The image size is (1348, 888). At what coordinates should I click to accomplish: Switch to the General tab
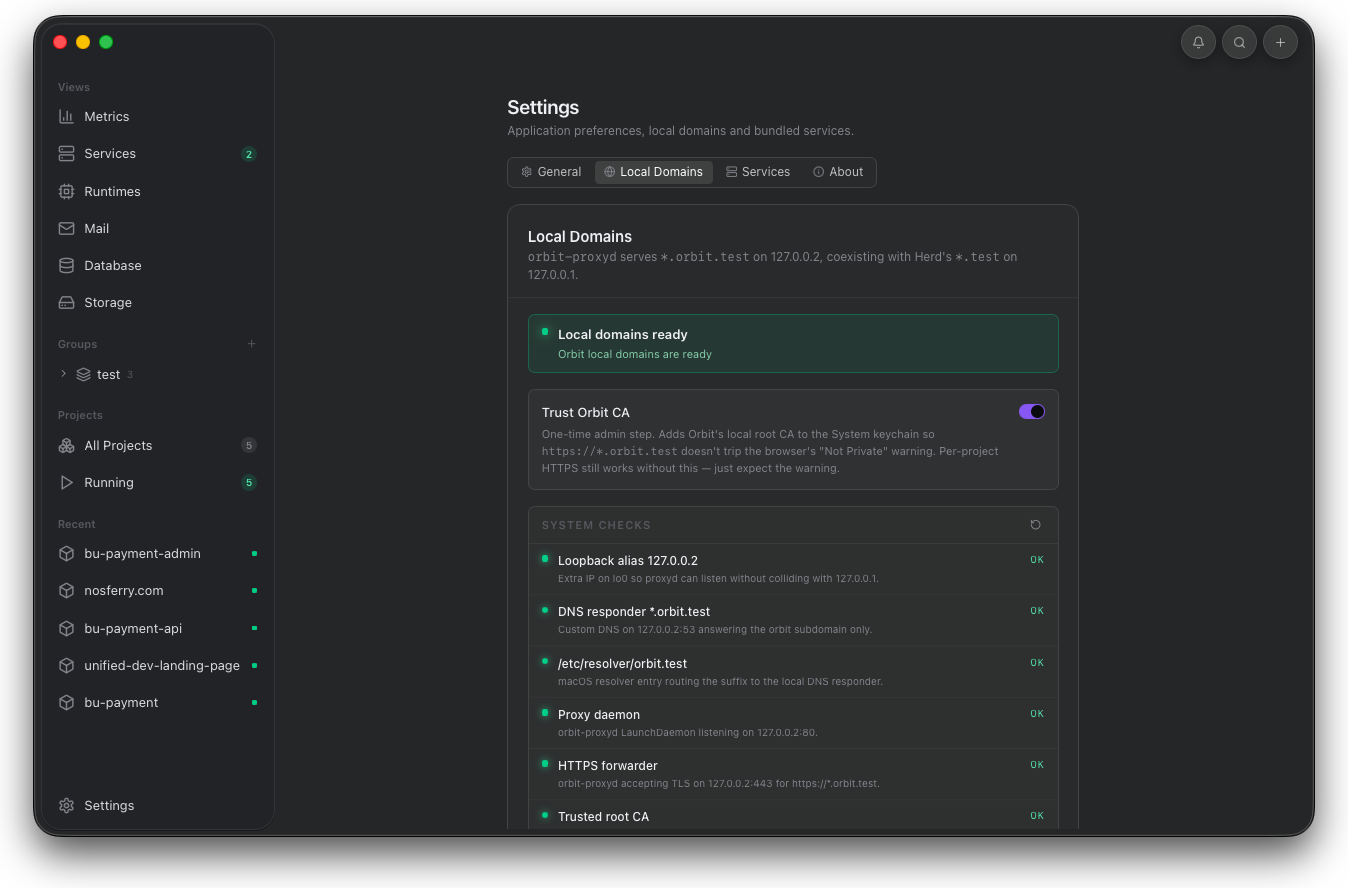tap(551, 172)
